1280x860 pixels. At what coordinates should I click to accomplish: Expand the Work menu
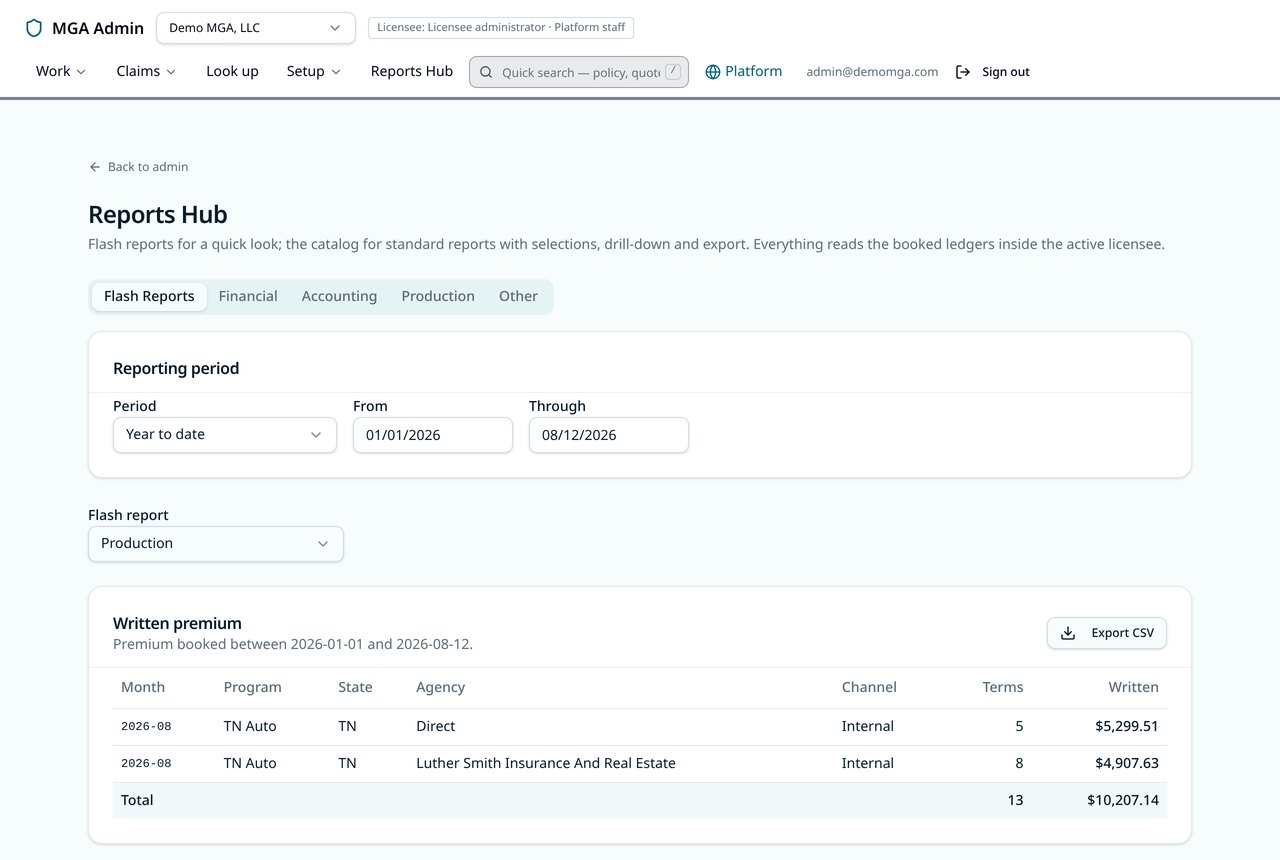point(61,71)
